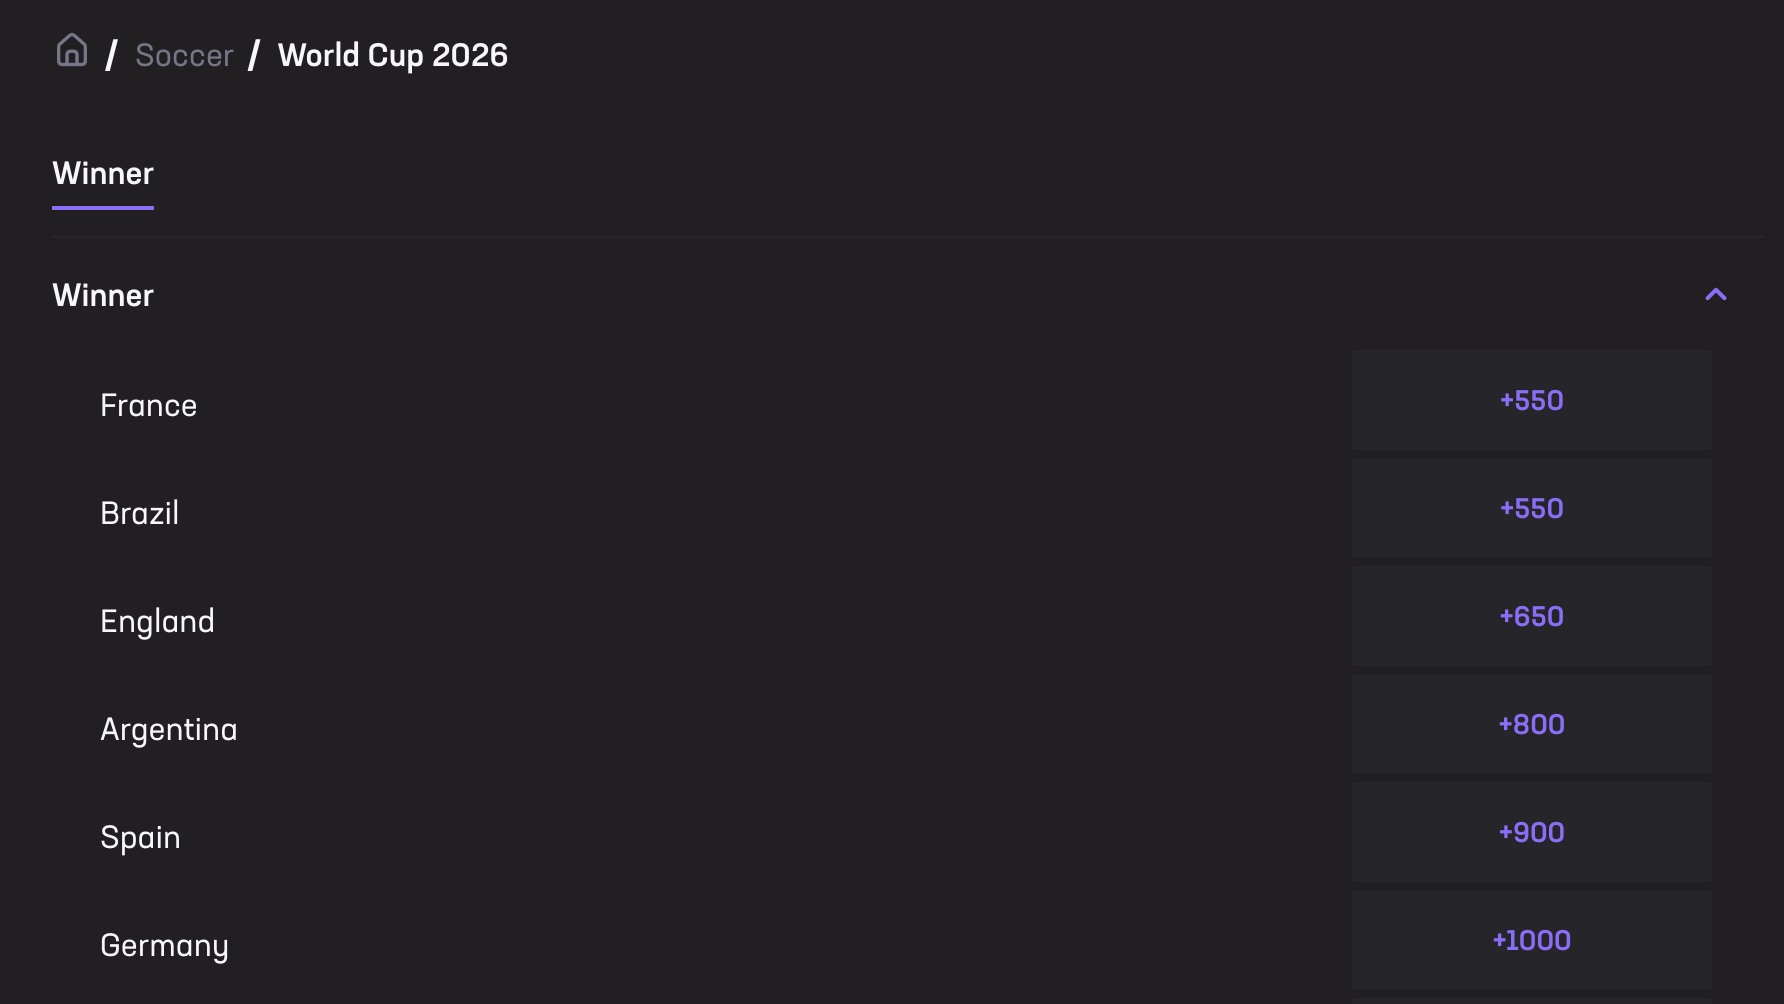Screen dimensions: 1784x1004
Task: Click the Argentina team label
Action: click(x=169, y=730)
